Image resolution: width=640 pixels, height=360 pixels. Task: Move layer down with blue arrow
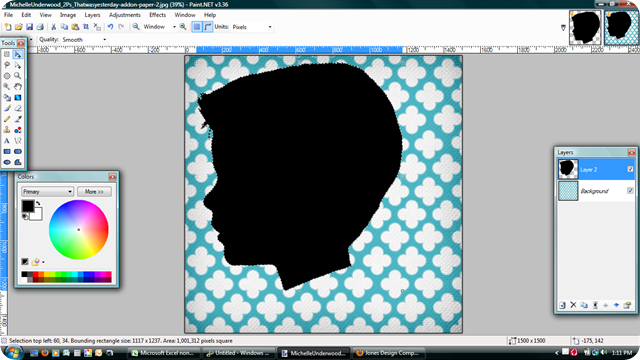coord(616,305)
